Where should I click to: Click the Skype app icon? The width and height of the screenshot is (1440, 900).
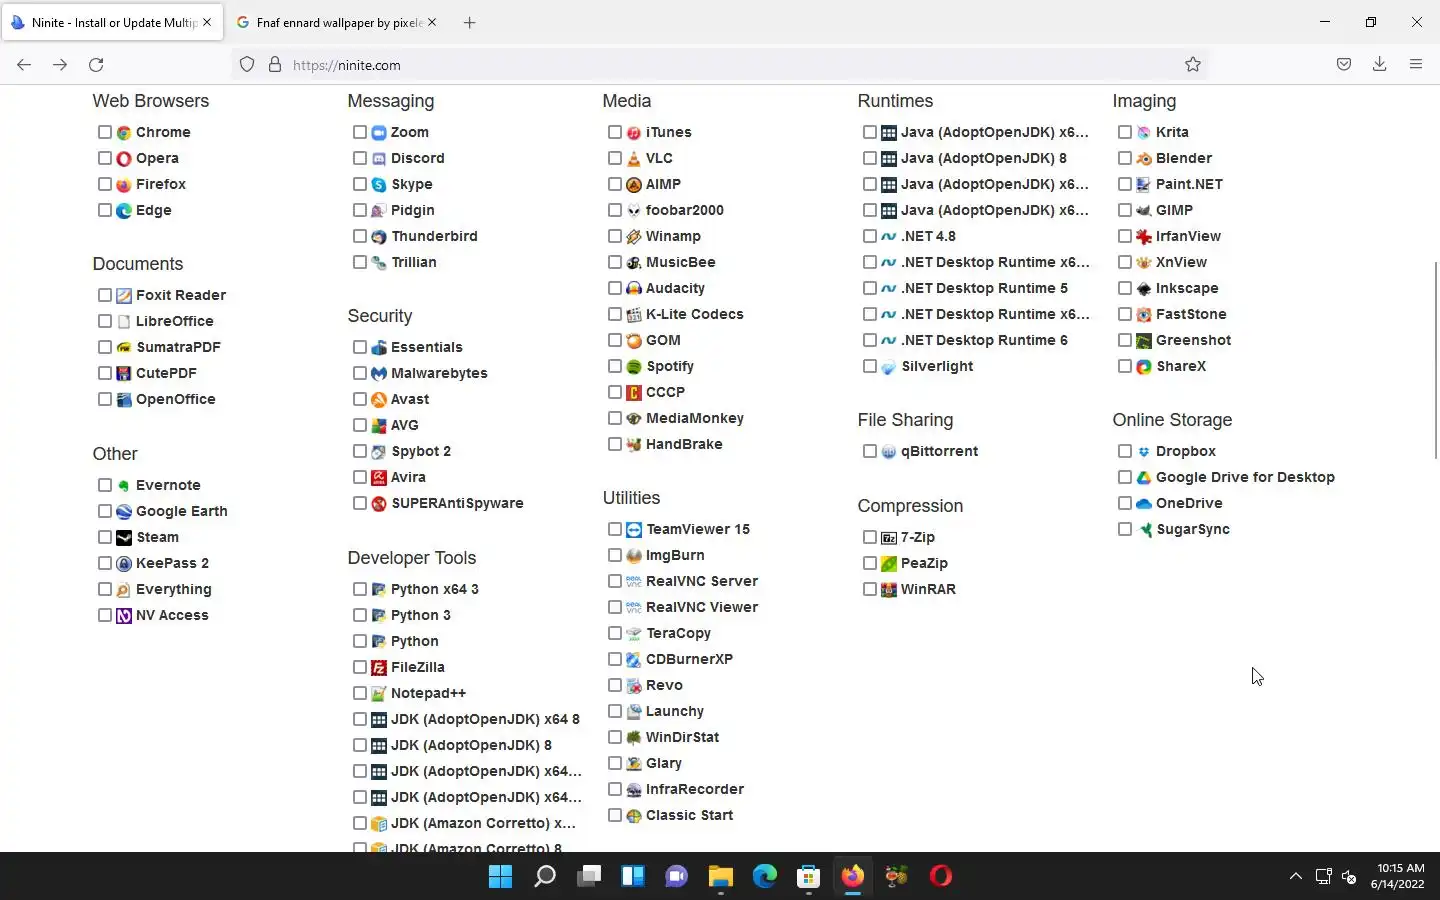pos(379,184)
